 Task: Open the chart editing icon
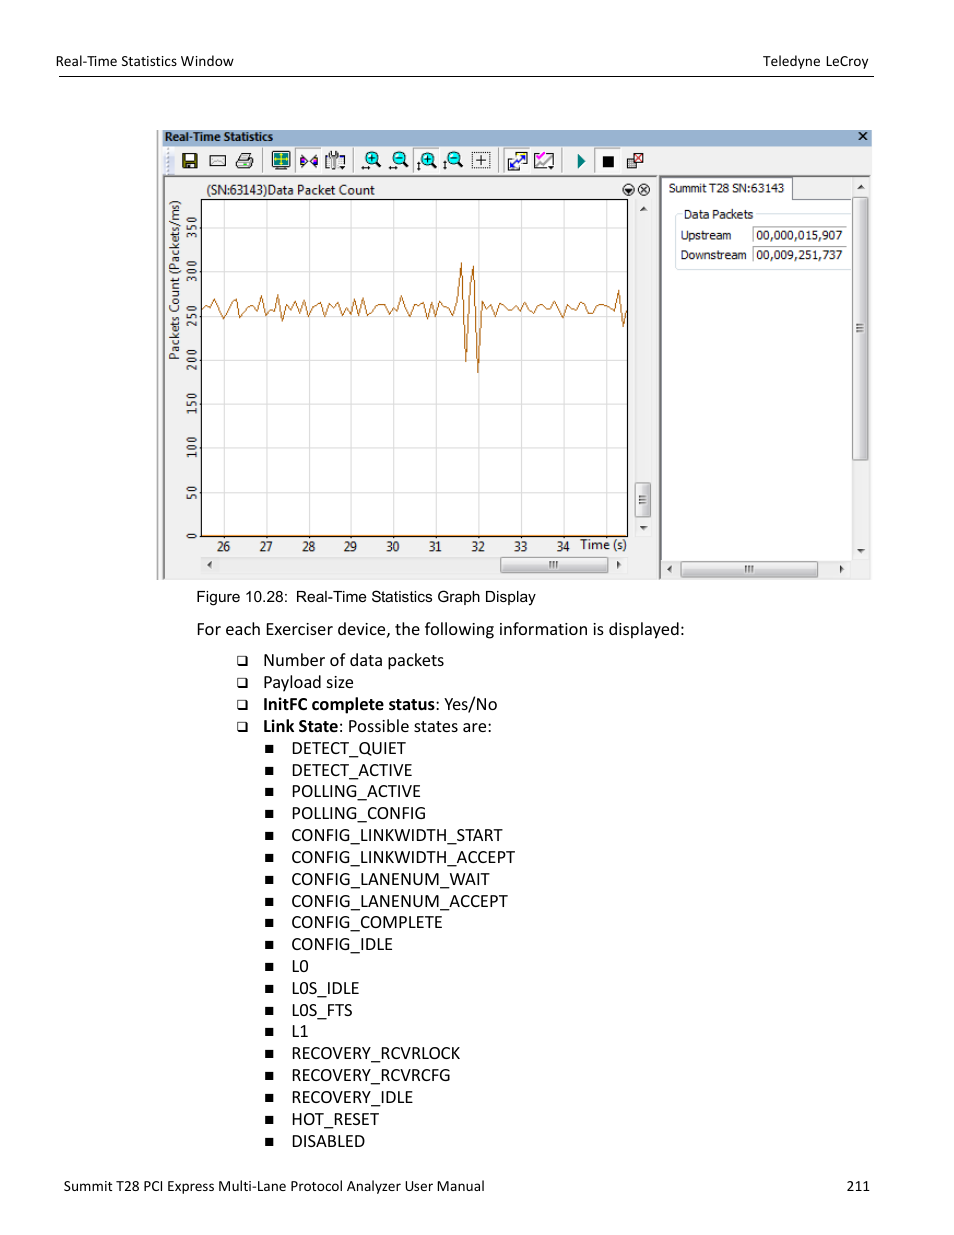pyautogui.click(x=543, y=160)
